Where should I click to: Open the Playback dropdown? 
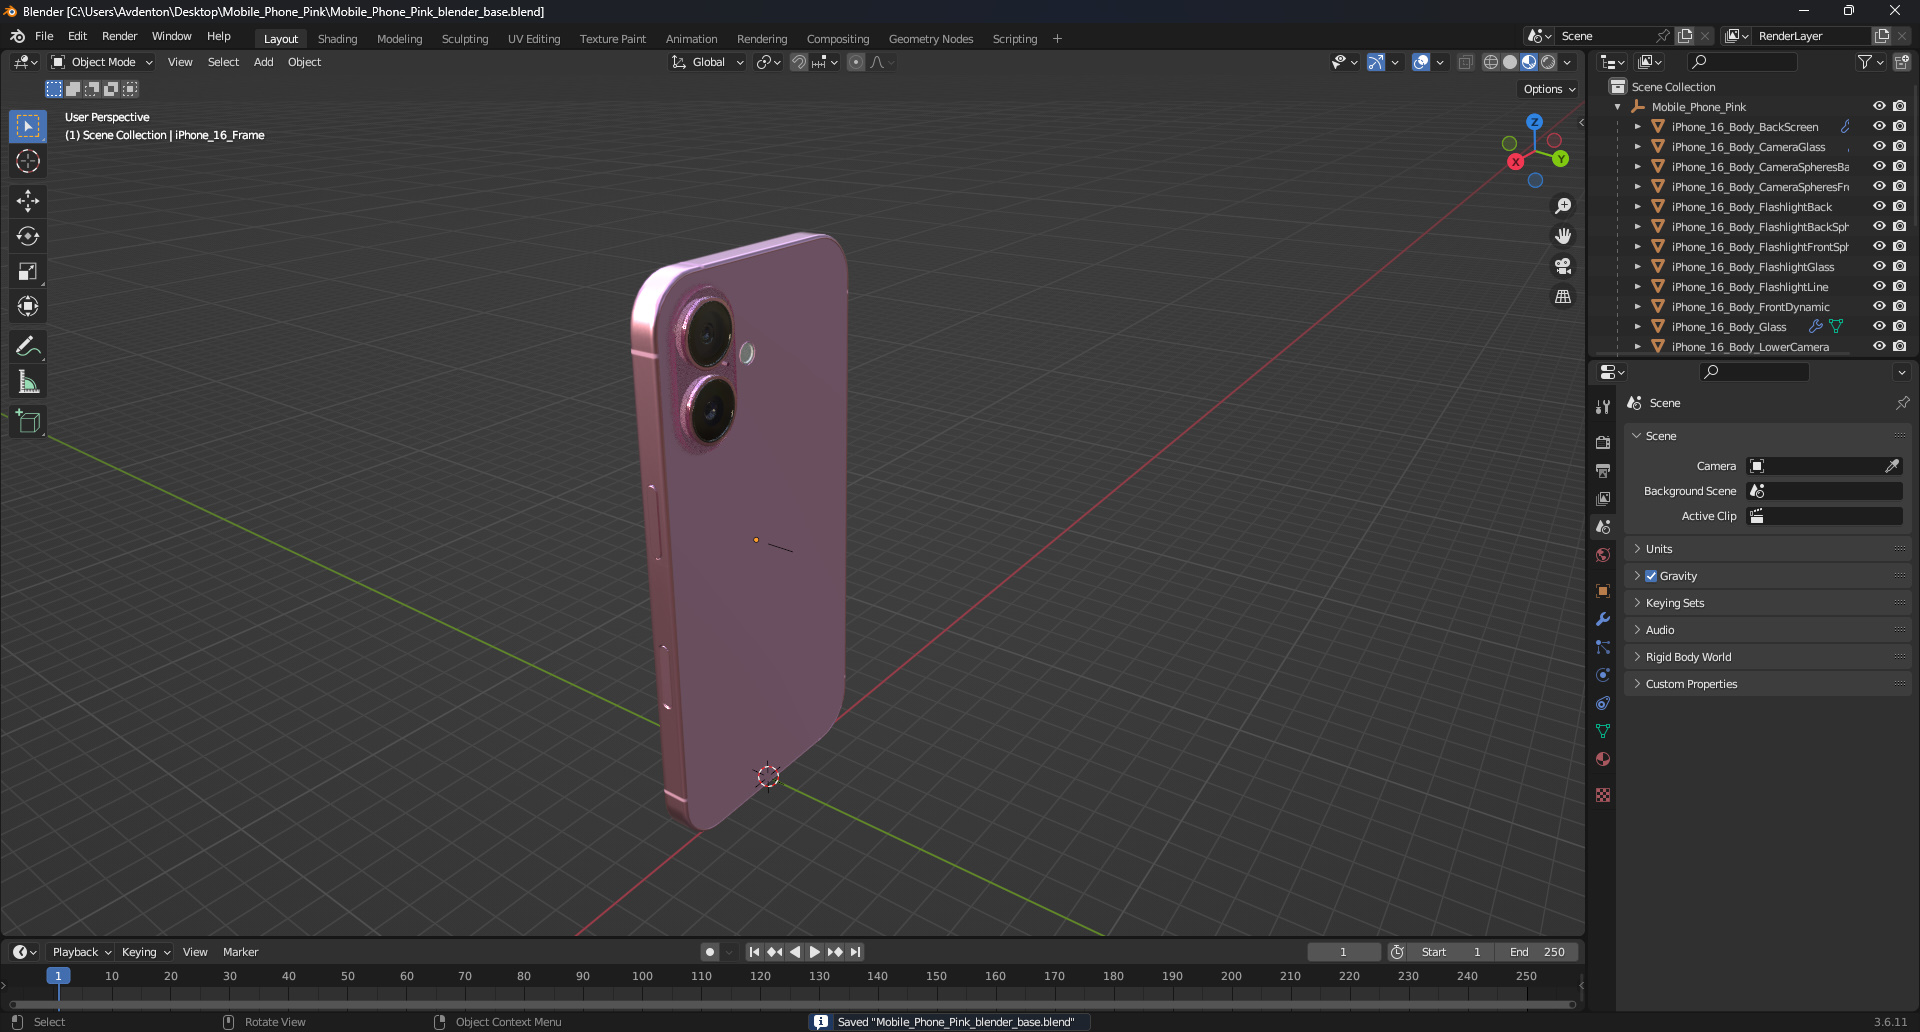coord(81,952)
